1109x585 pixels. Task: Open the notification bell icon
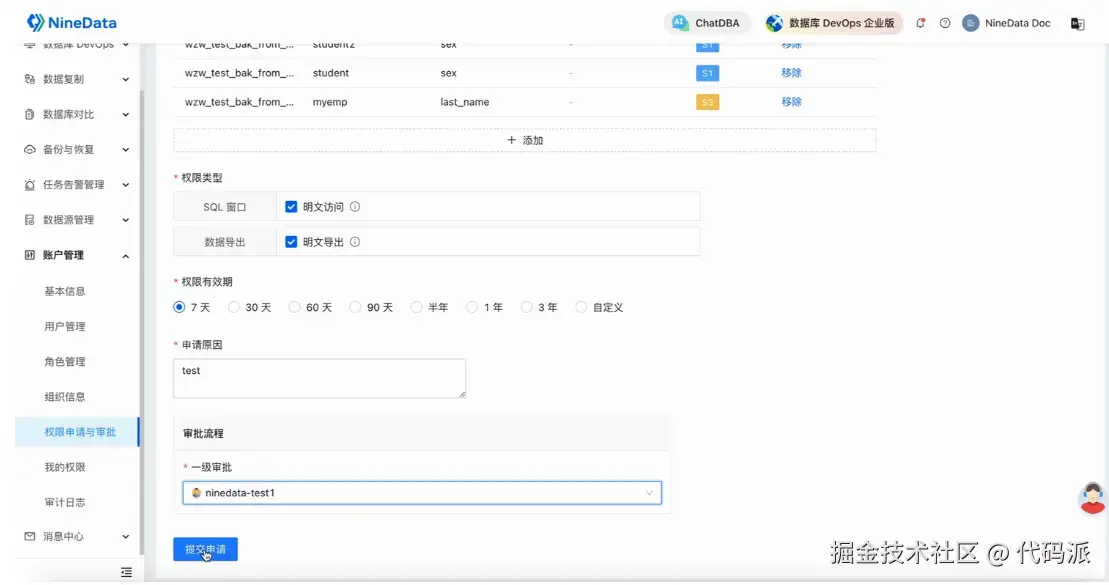(920, 23)
